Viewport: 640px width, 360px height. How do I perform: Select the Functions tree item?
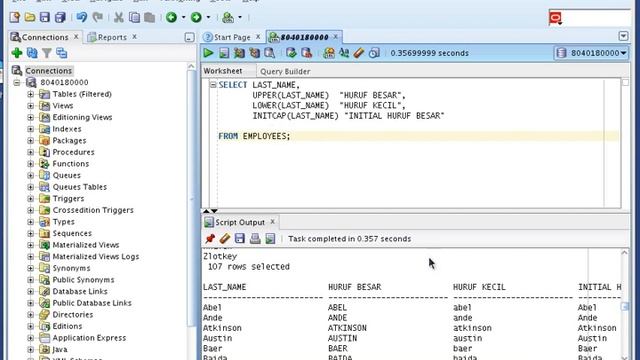click(71, 164)
